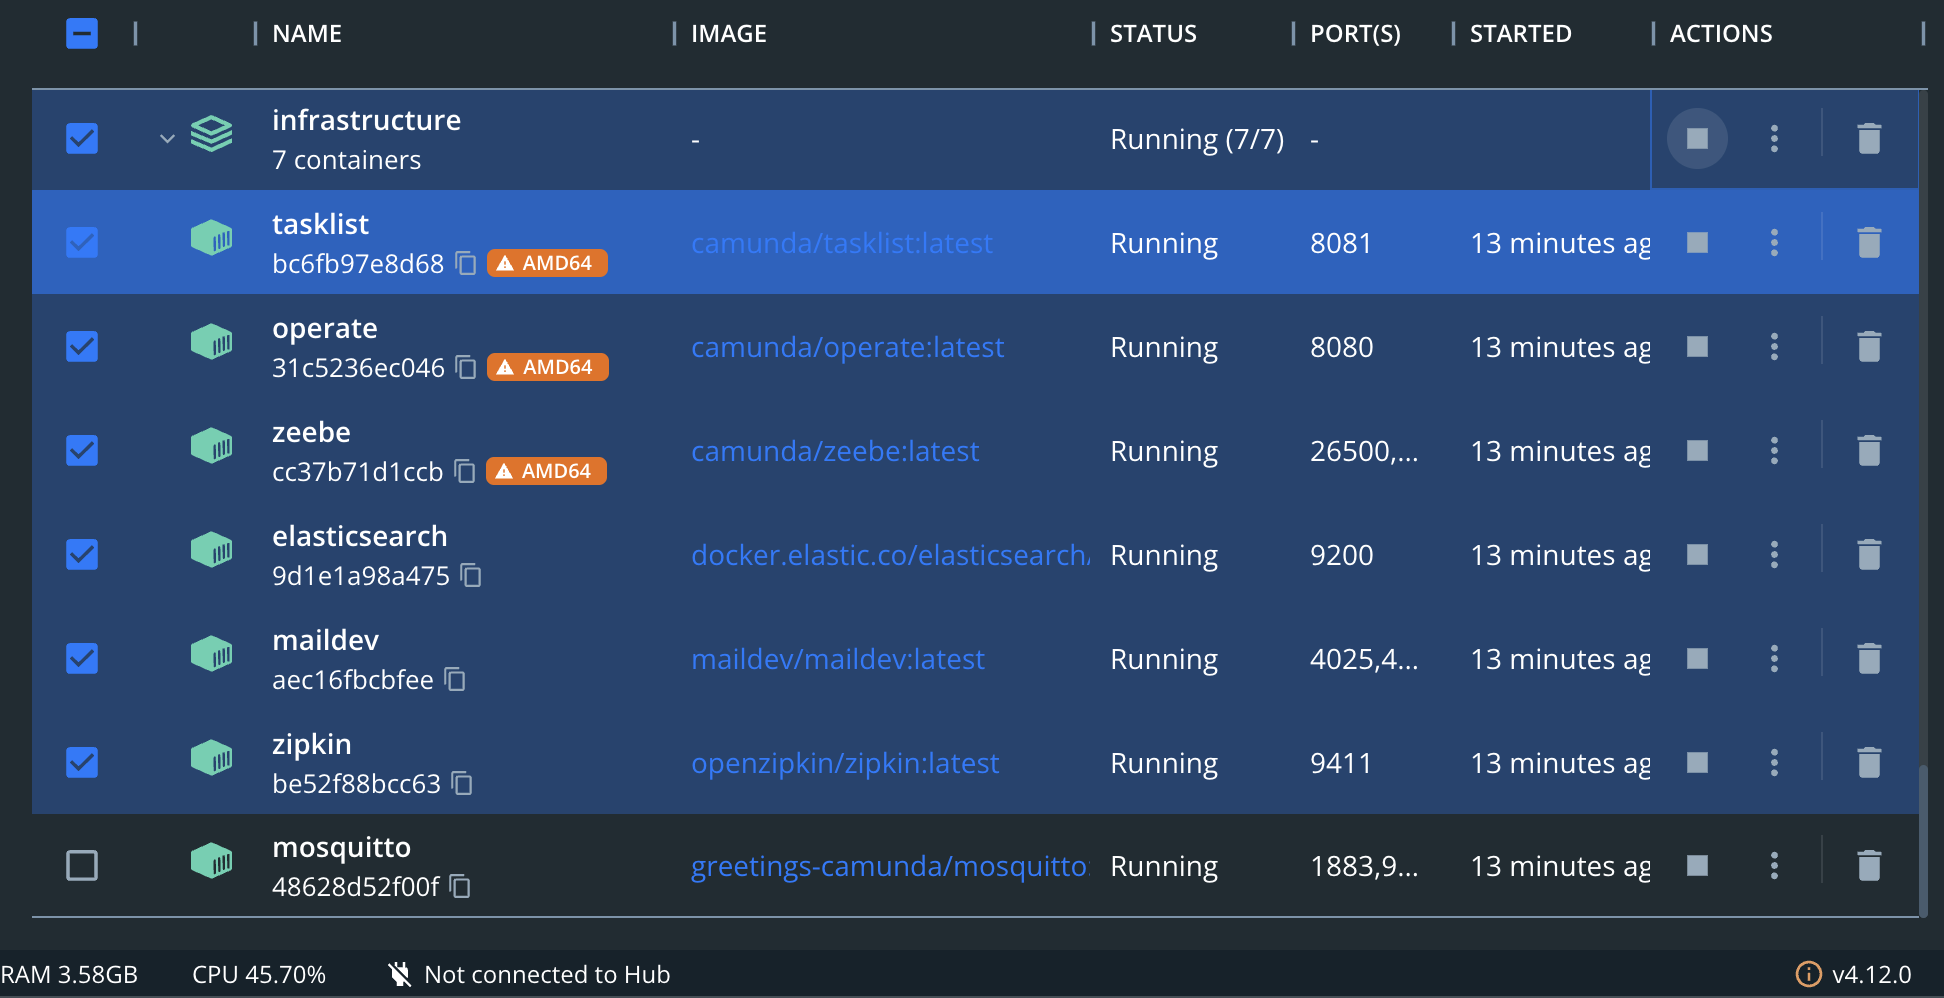Copy operate container ID 31c5236ec046

(x=466, y=367)
